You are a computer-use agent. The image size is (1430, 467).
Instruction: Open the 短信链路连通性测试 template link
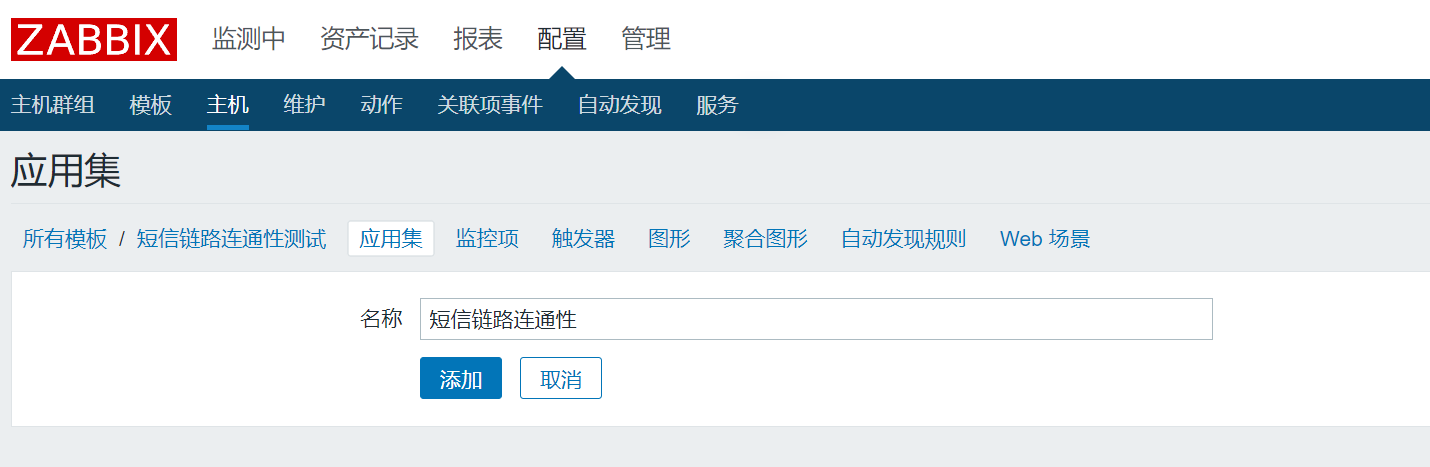pyautogui.click(x=231, y=239)
